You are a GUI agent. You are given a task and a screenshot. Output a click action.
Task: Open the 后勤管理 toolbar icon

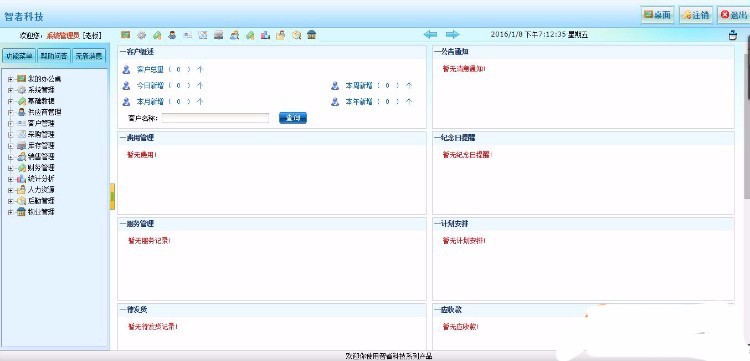tap(296, 35)
